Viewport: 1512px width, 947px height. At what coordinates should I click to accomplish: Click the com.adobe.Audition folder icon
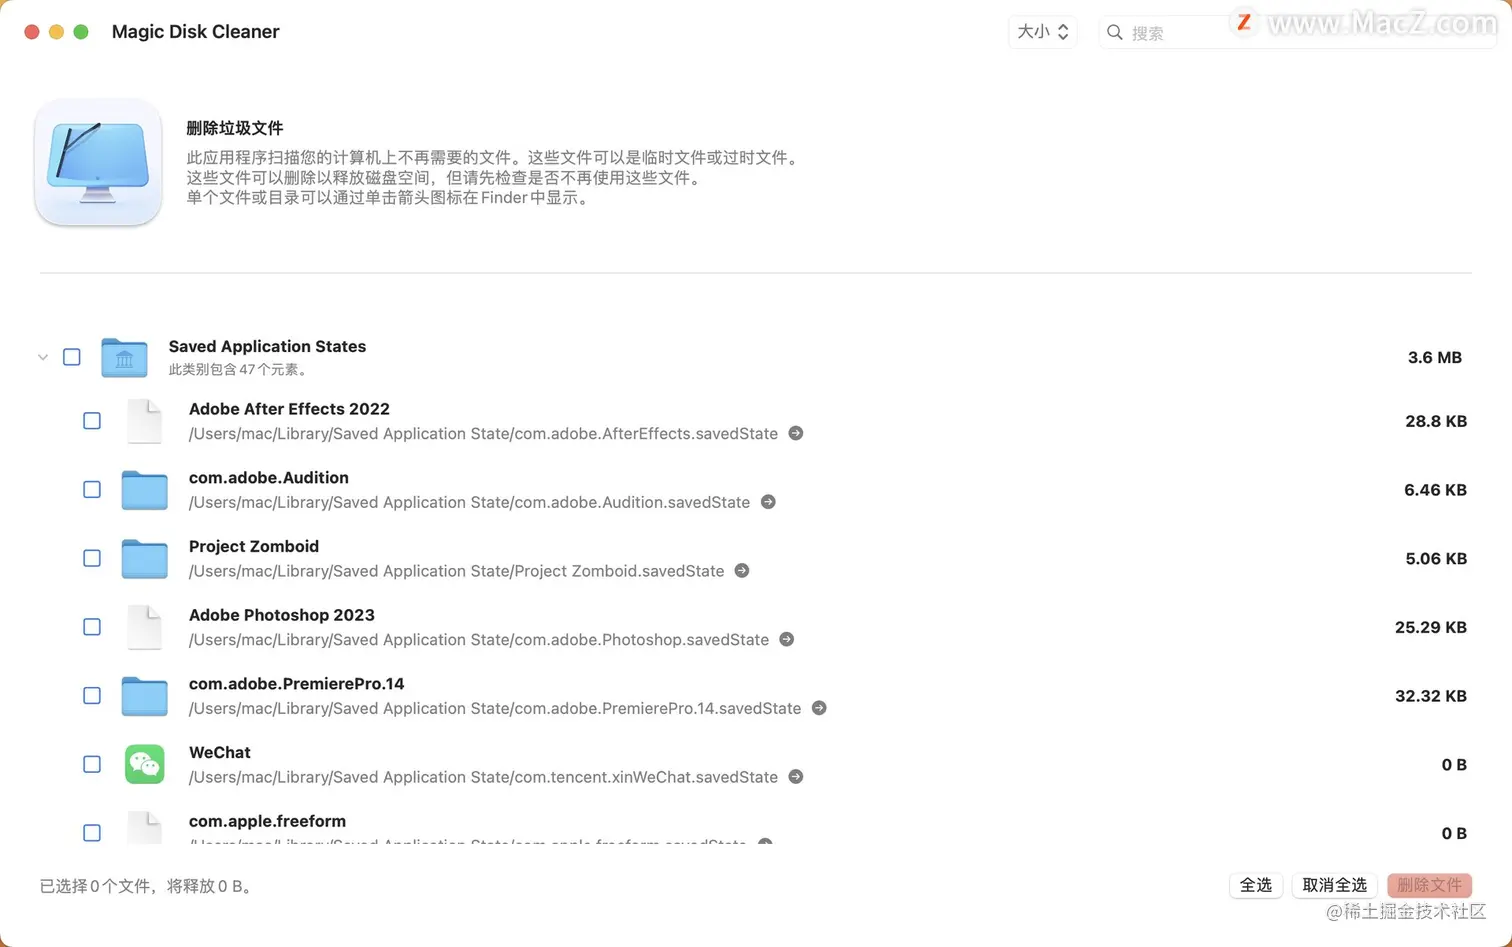click(144, 489)
